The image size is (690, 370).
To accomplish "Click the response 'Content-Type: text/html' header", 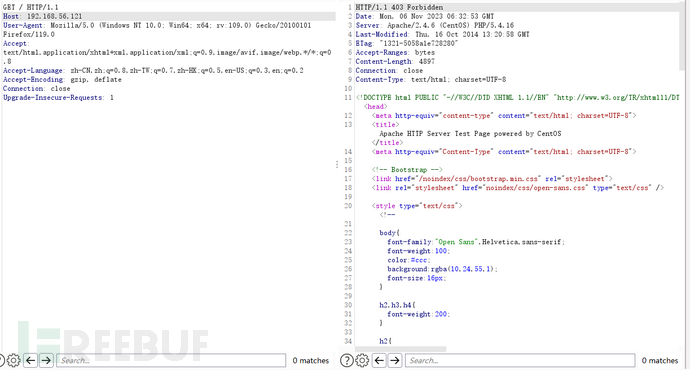I will (431, 80).
